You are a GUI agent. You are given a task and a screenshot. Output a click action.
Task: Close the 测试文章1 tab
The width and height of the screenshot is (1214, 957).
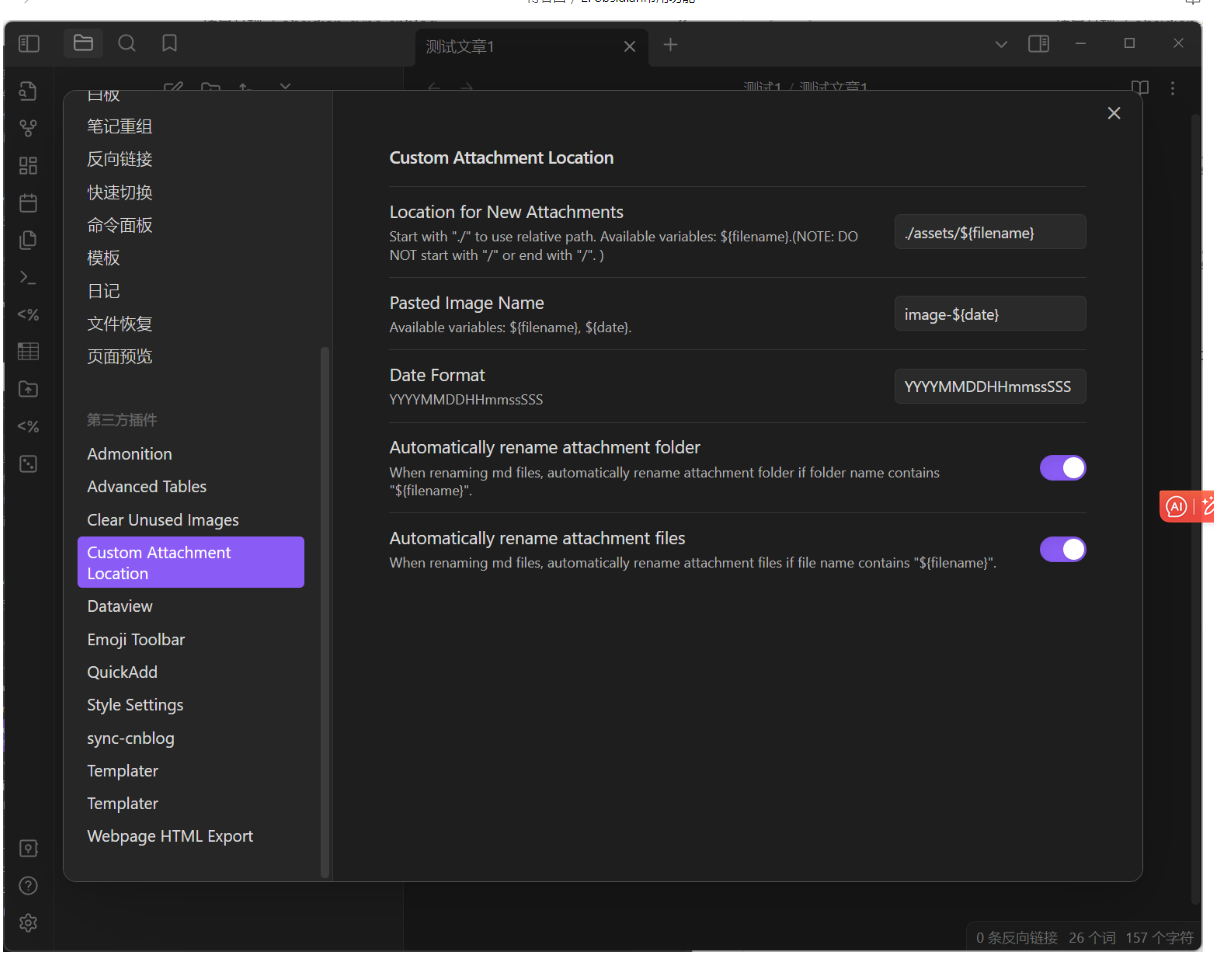[629, 46]
